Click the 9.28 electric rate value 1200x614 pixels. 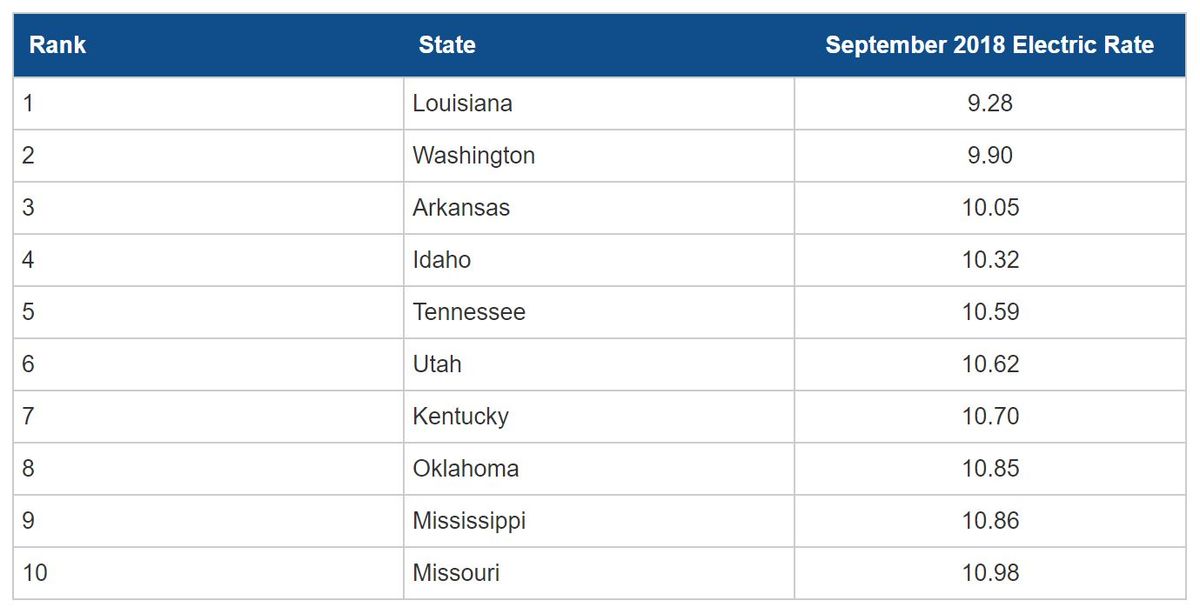click(990, 103)
